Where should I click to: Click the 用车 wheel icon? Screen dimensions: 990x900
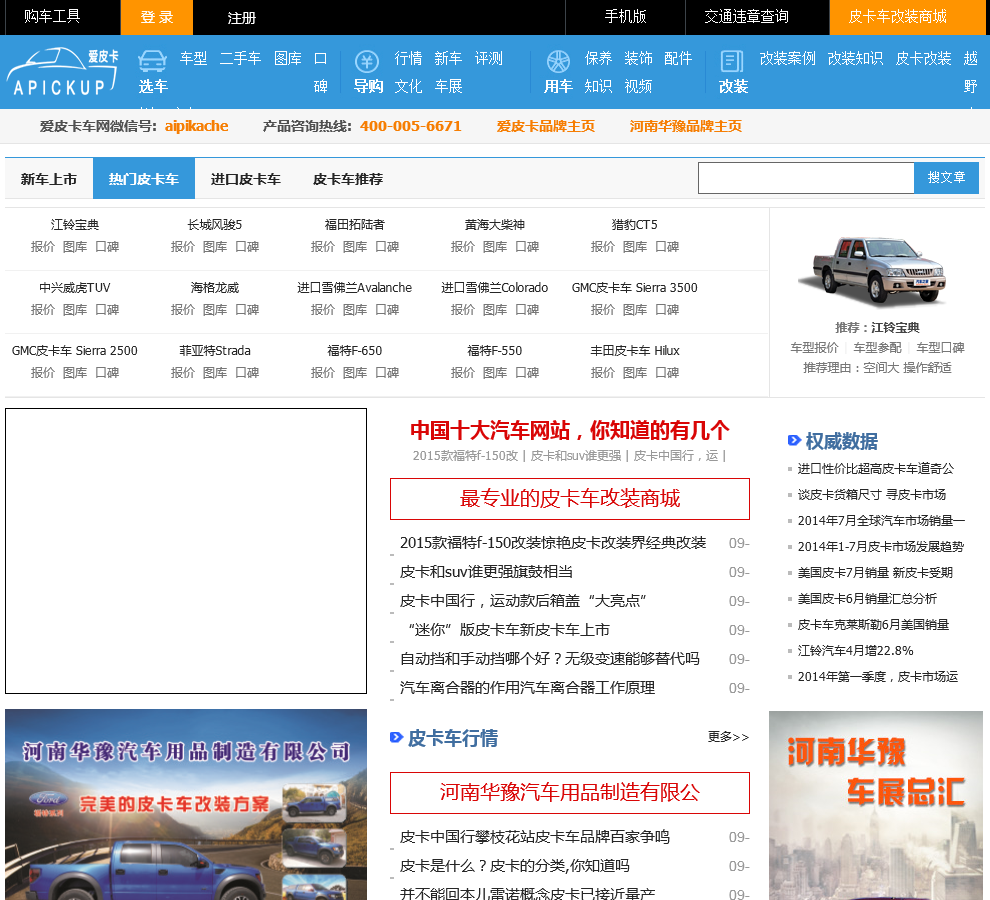(558, 61)
